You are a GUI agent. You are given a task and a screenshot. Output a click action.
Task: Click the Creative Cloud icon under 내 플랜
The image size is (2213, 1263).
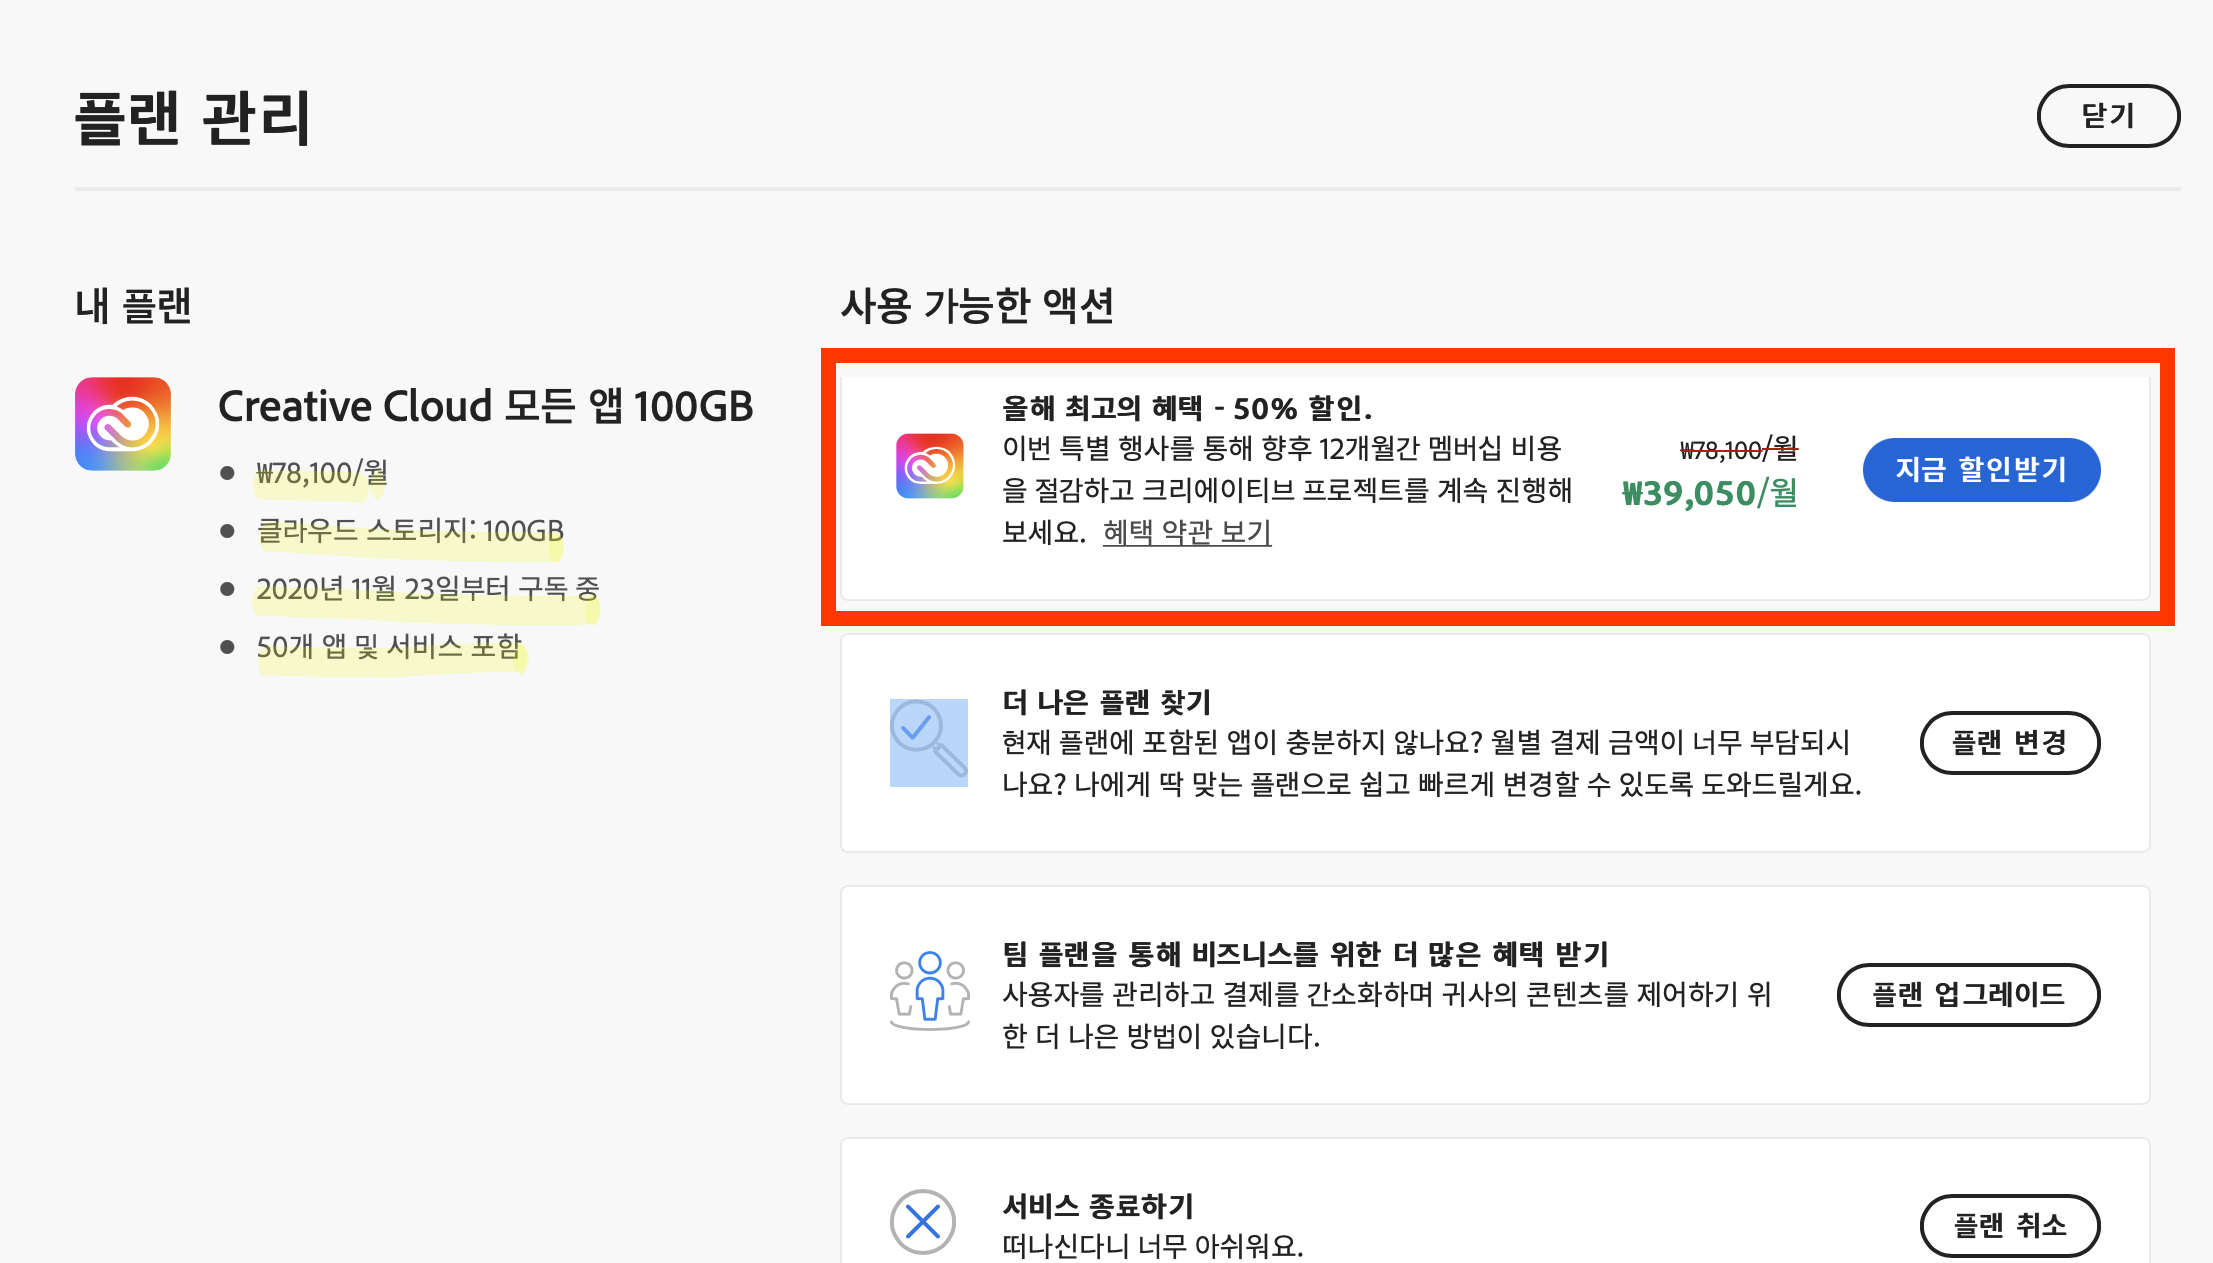click(122, 424)
